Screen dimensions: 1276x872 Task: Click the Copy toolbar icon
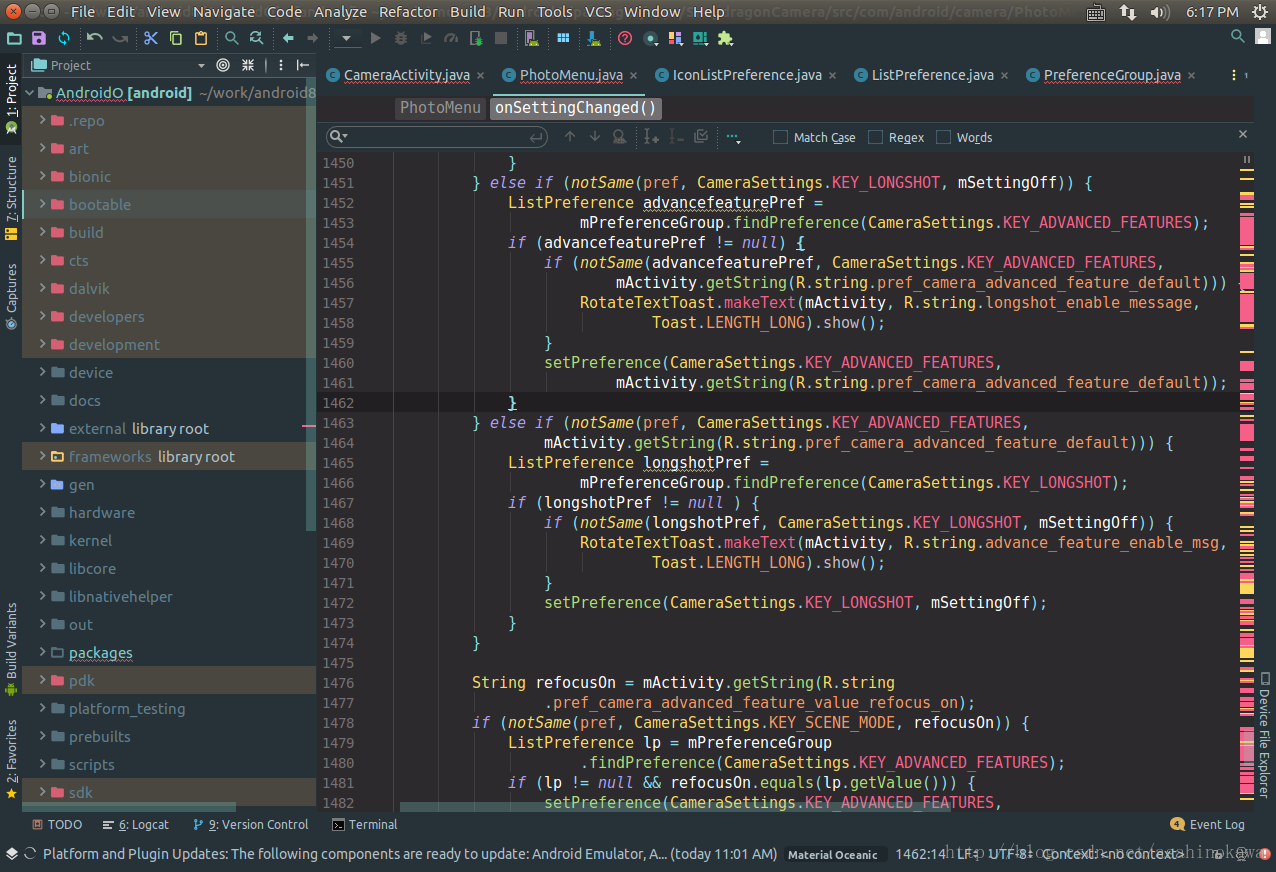point(176,38)
